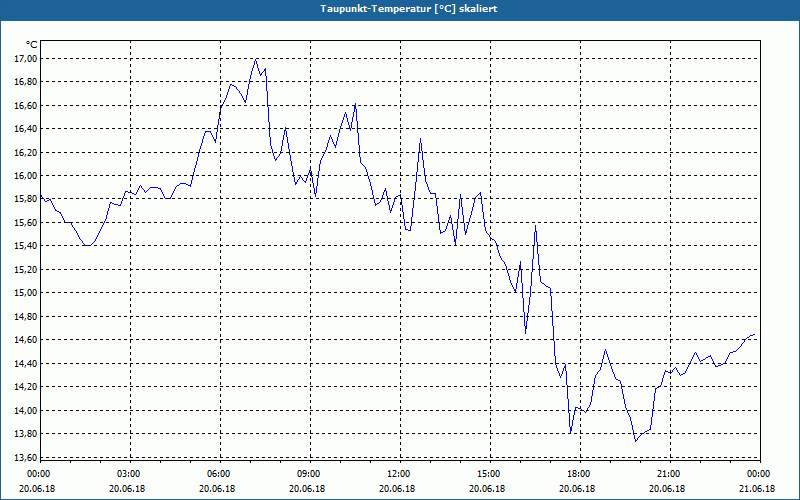Select the 18:00 time label

[x=579, y=474]
